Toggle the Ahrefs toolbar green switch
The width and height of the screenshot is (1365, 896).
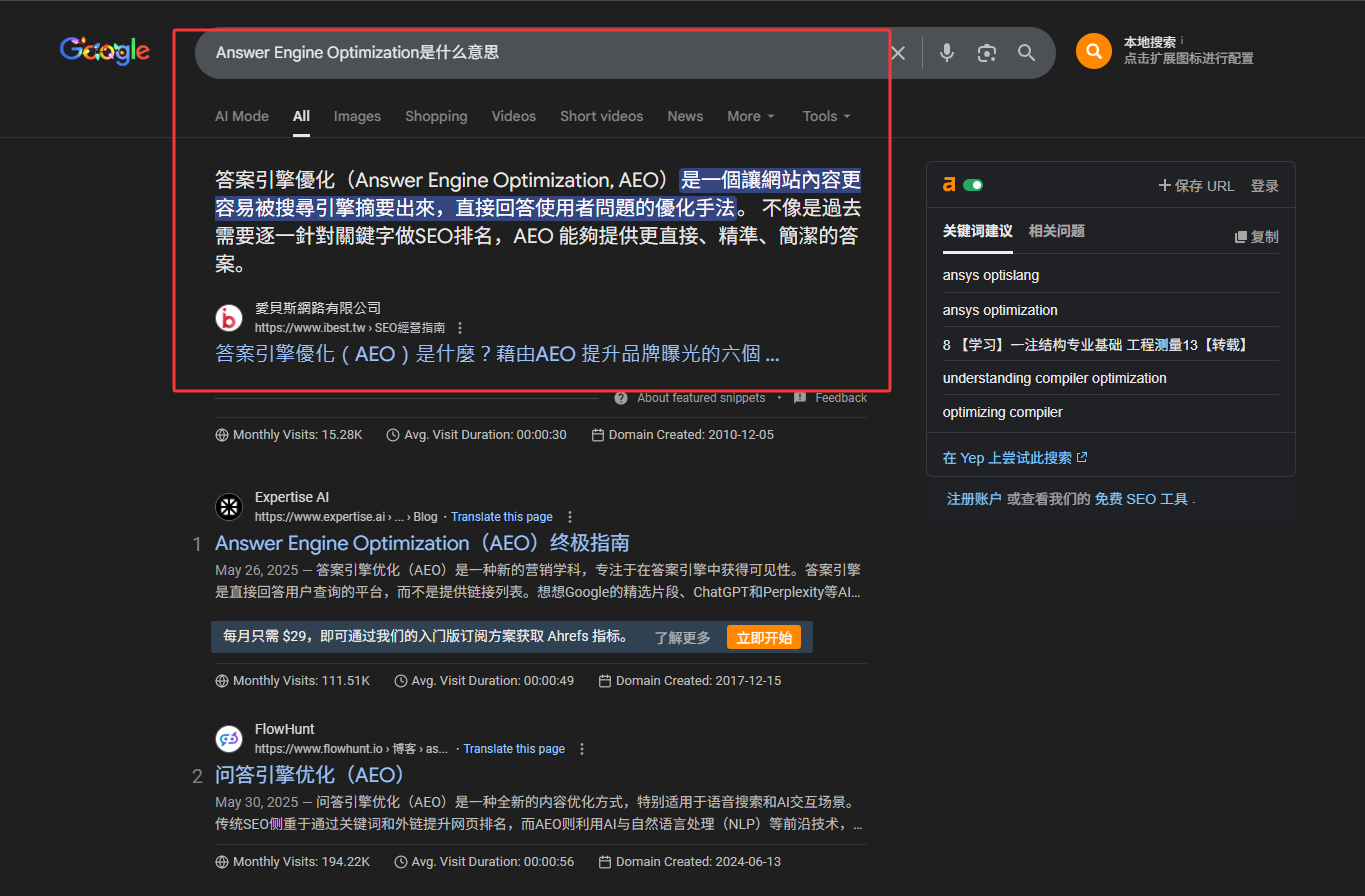point(973,185)
